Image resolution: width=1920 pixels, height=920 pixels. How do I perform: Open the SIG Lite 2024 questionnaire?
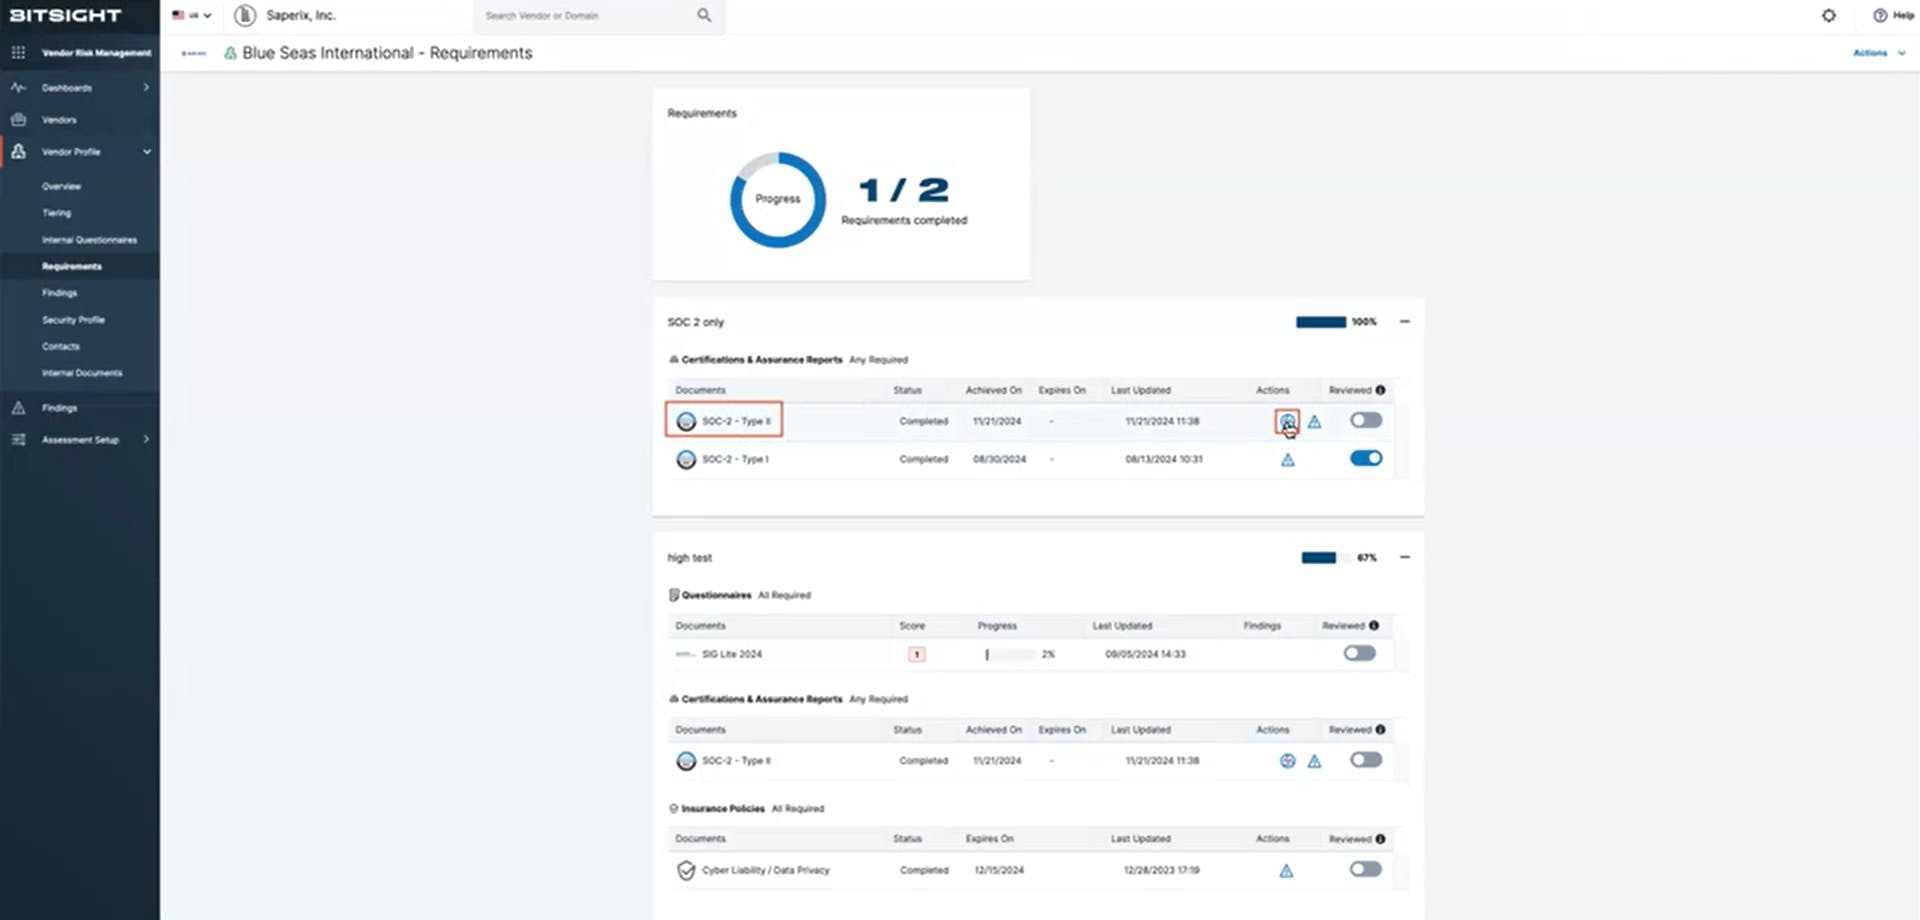click(731, 654)
